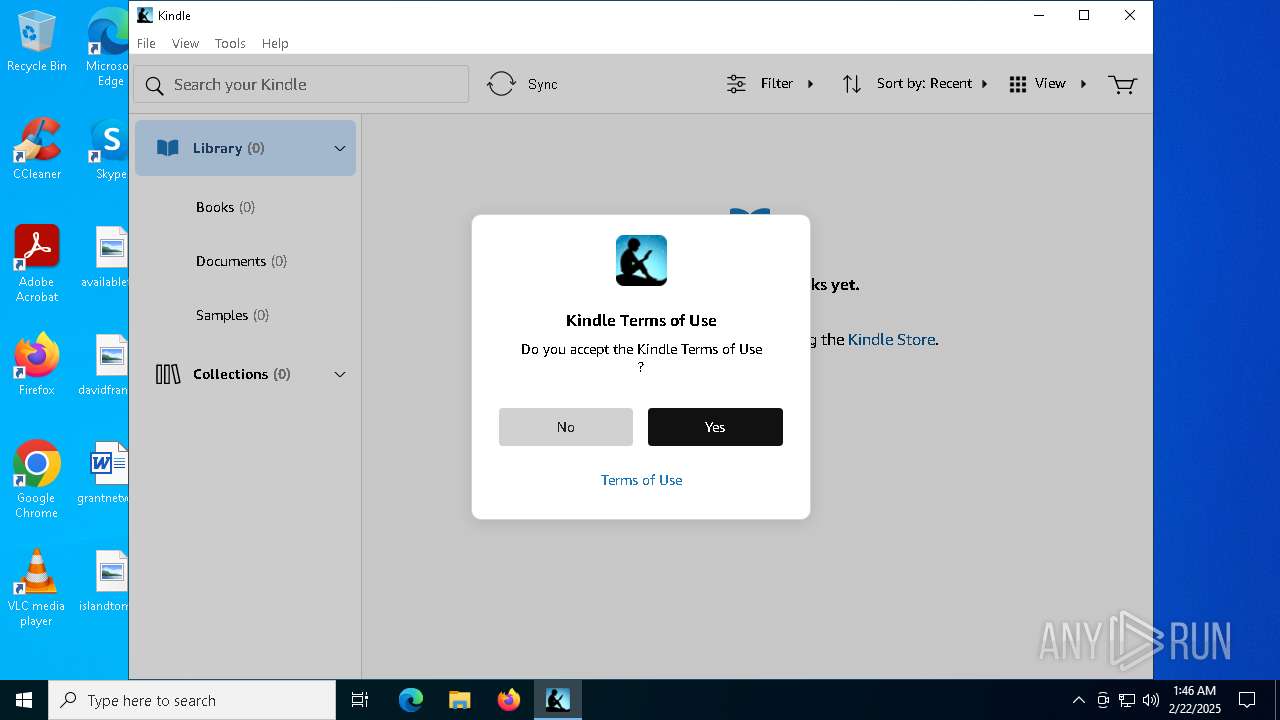Screen dimensions: 1280x720
Task: Open the Windows Start menu
Action: coord(24,700)
